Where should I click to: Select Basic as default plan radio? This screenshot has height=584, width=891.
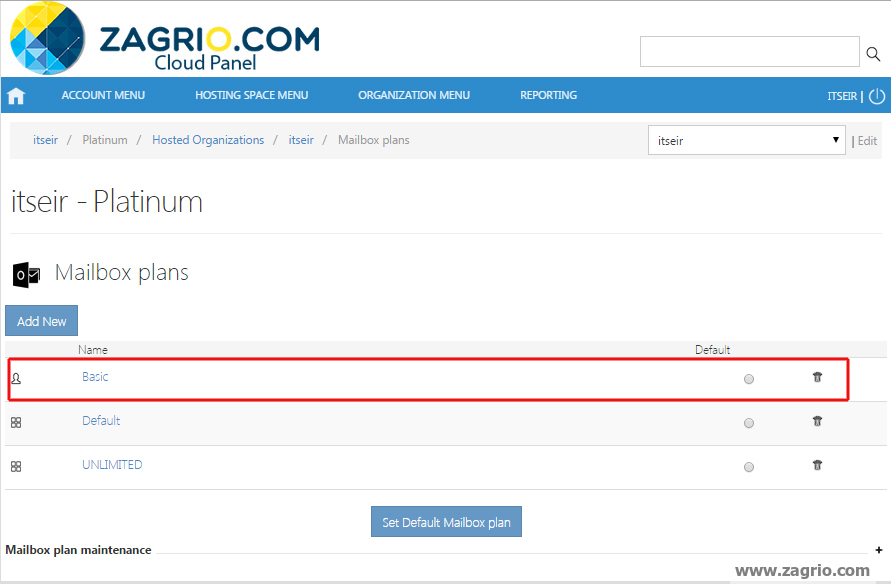[749, 379]
